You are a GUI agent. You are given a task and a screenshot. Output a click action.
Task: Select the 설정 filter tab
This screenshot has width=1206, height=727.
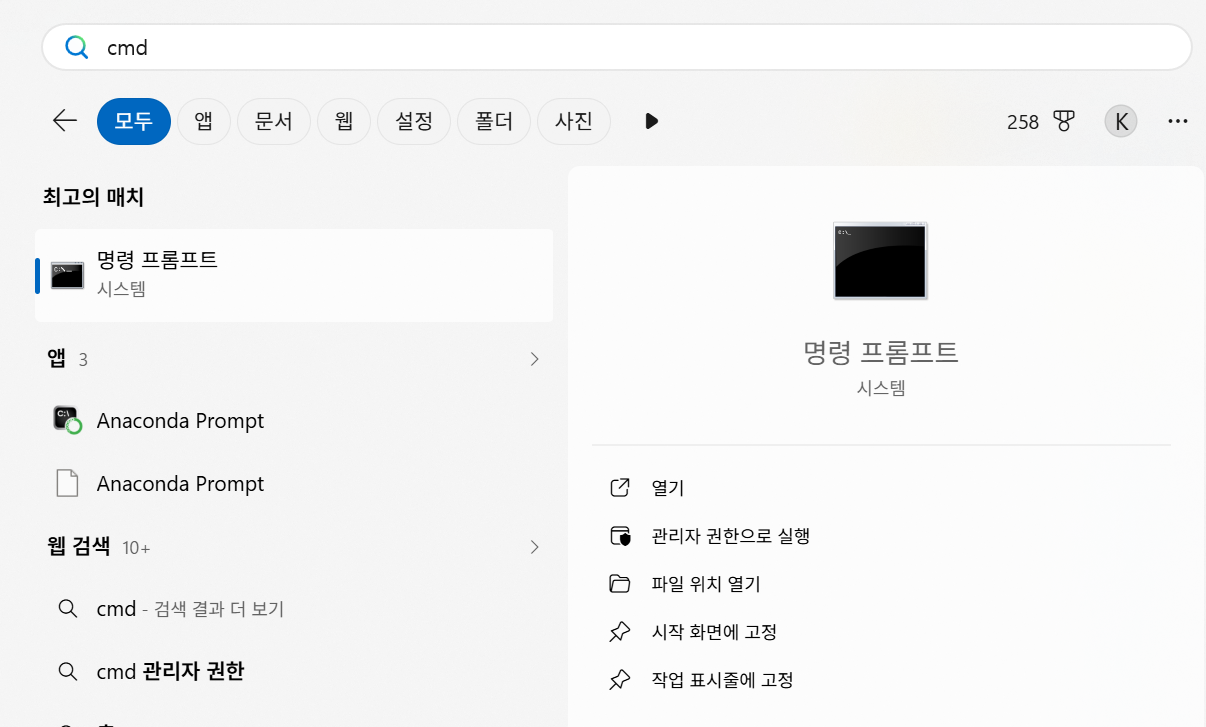click(414, 121)
